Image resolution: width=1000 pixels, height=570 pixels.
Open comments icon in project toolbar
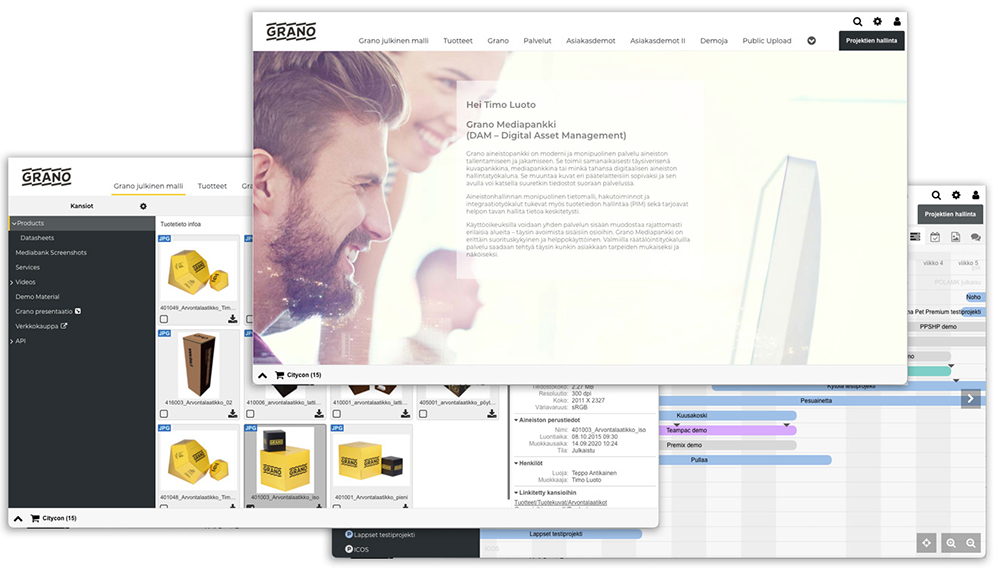(x=976, y=237)
